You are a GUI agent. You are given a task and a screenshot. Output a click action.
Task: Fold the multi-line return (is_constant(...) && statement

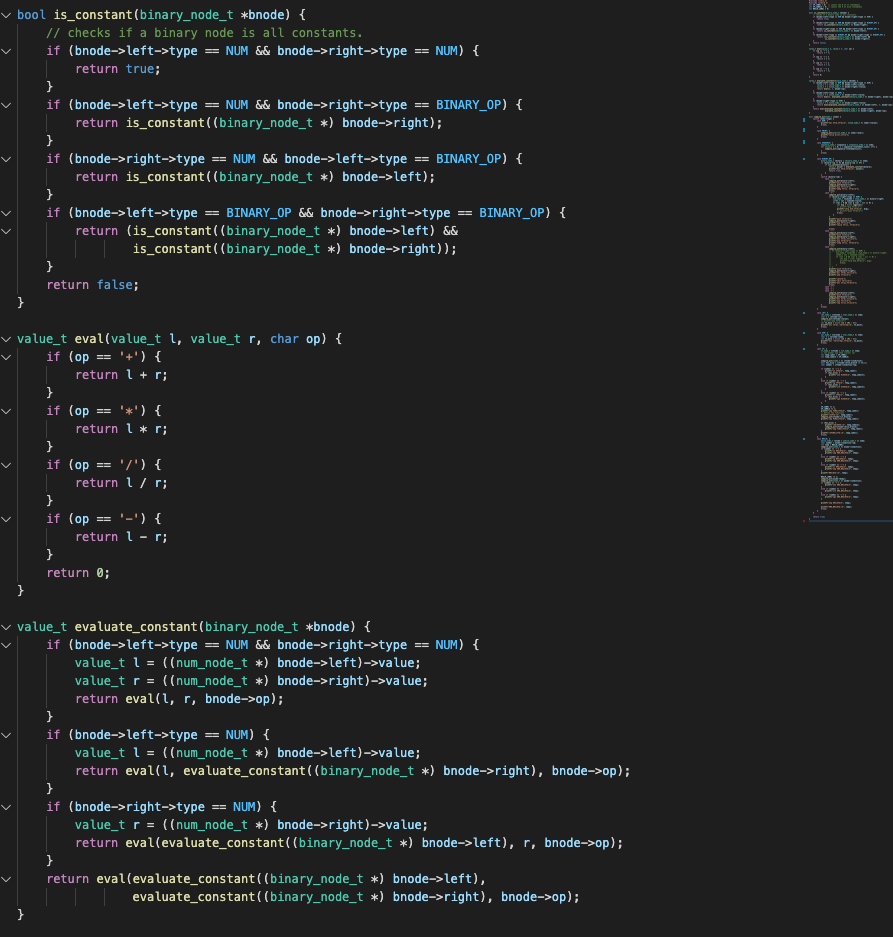point(7,231)
